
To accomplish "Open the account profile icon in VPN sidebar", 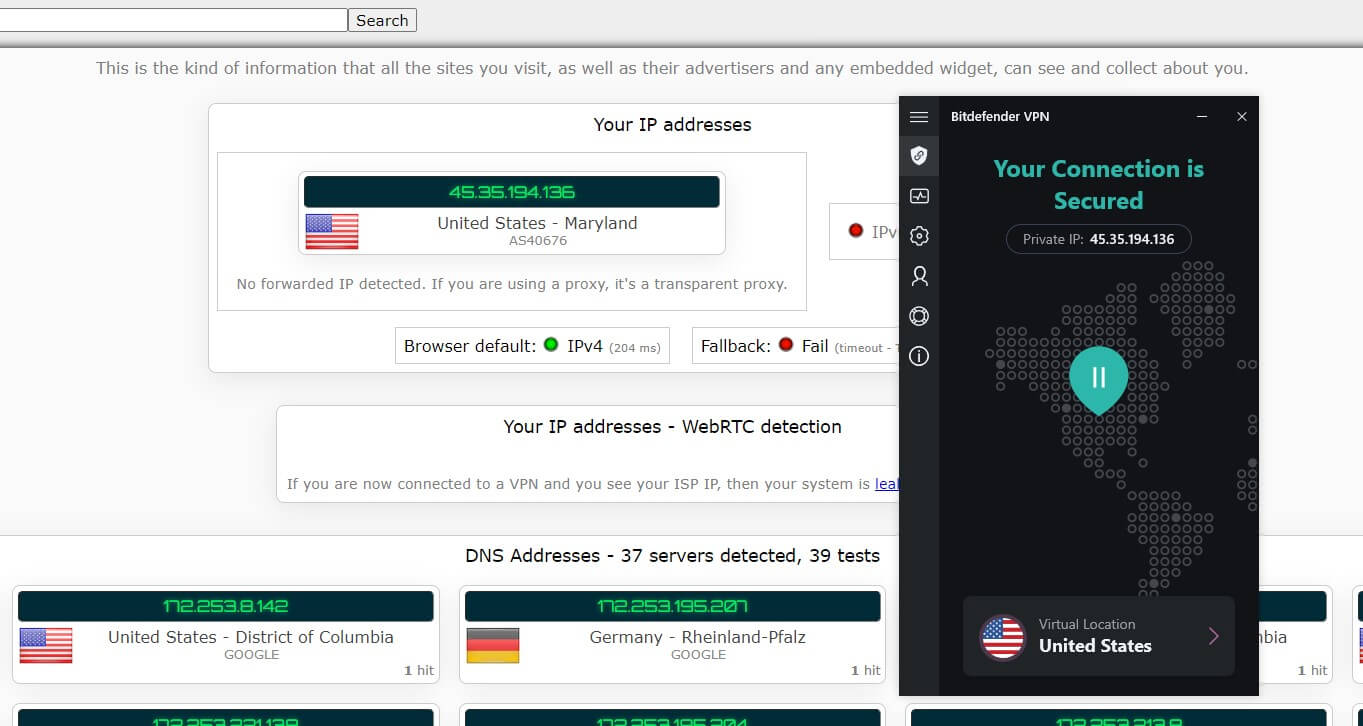I will [919, 276].
